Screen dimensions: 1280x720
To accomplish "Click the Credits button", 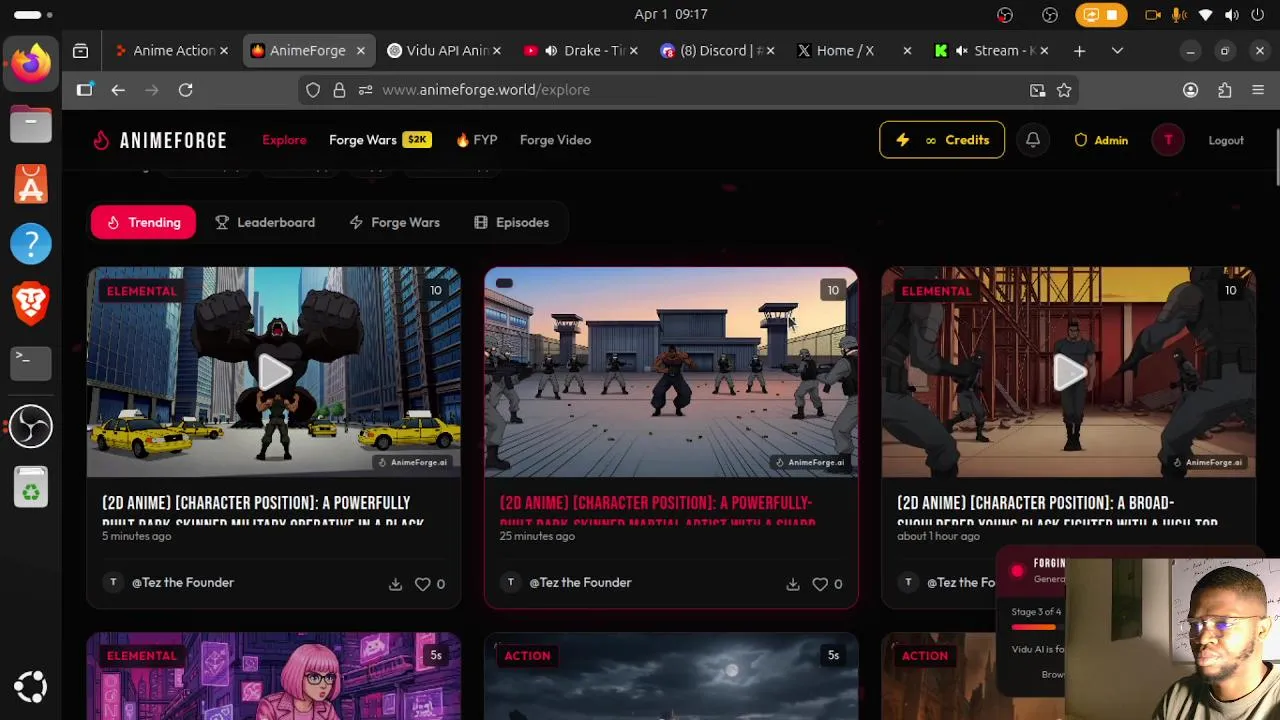I will pyautogui.click(x=942, y=140).
